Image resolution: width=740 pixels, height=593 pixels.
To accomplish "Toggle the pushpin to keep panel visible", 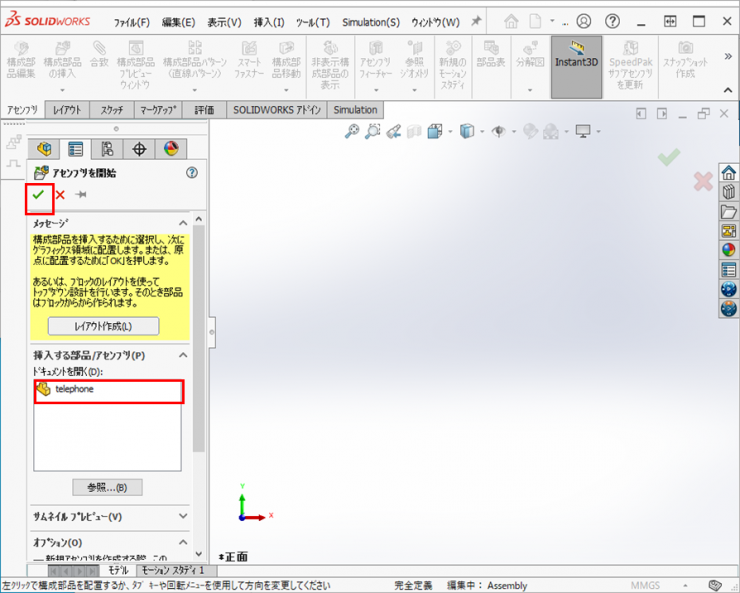I will pos(81,195).
